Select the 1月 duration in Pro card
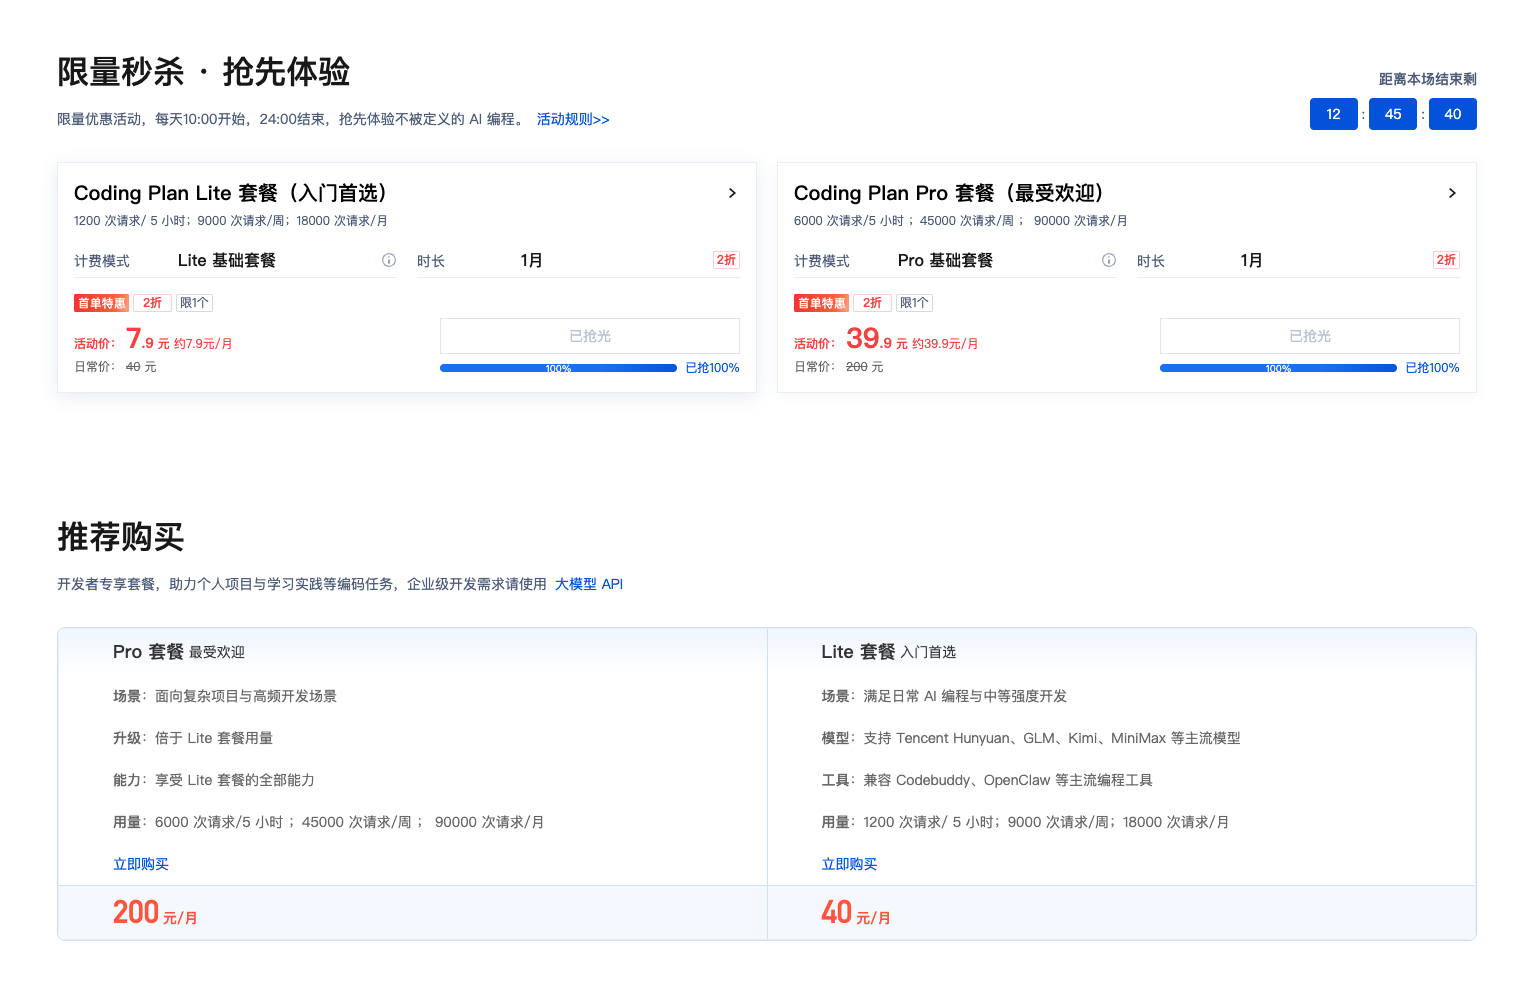Screen dimensions: 1536x1005 [1252, 260]
